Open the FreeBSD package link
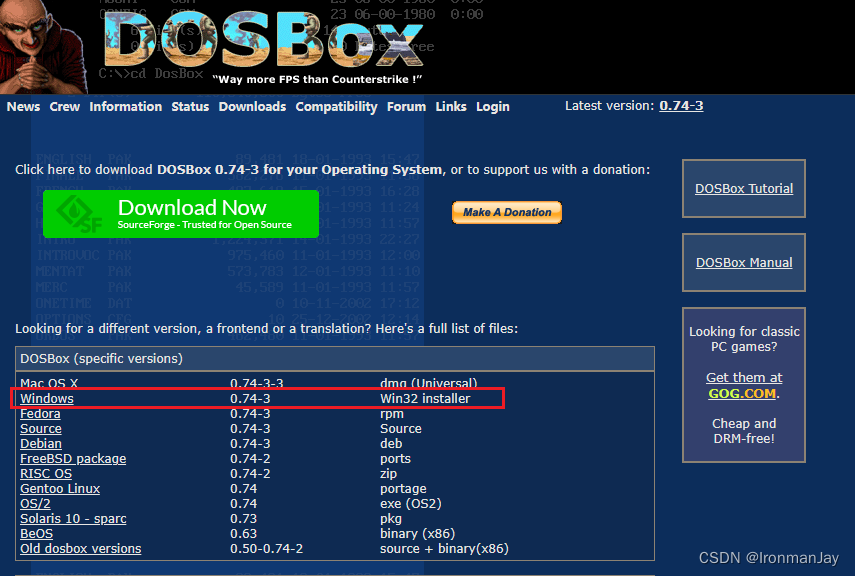855x576 pixels. (73, 459)
